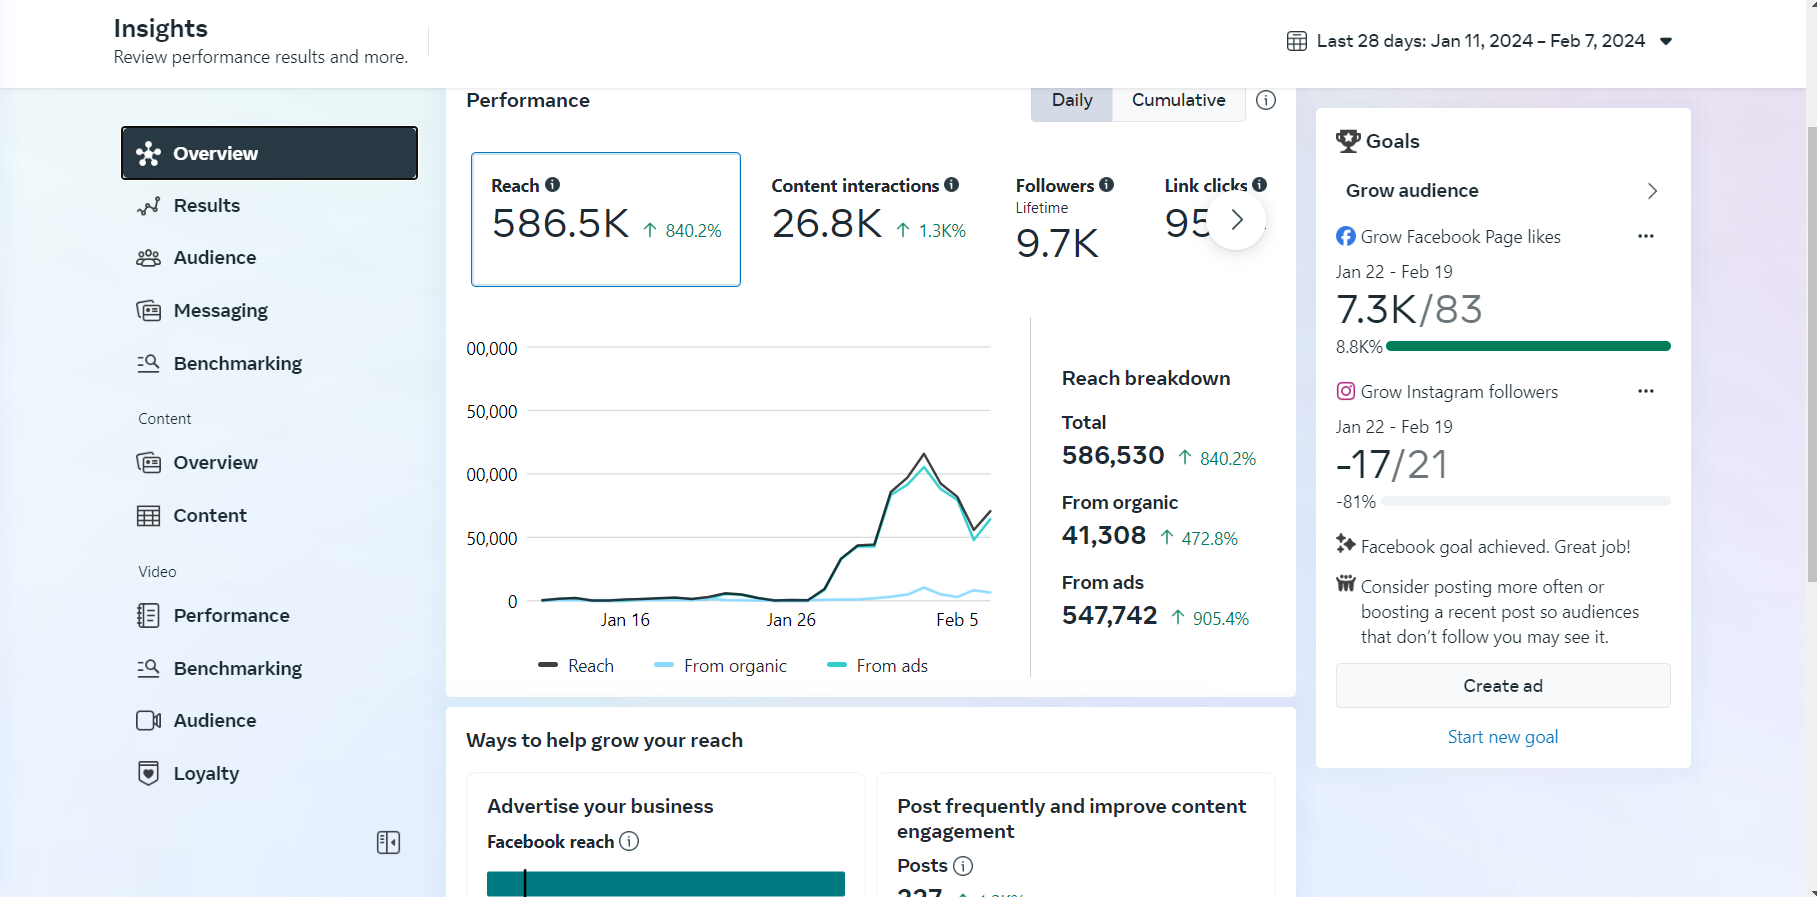Viewport: 1817px width, 897px height.
Task: Switch the chart to Cumulative view
Action: [1177, 100]
